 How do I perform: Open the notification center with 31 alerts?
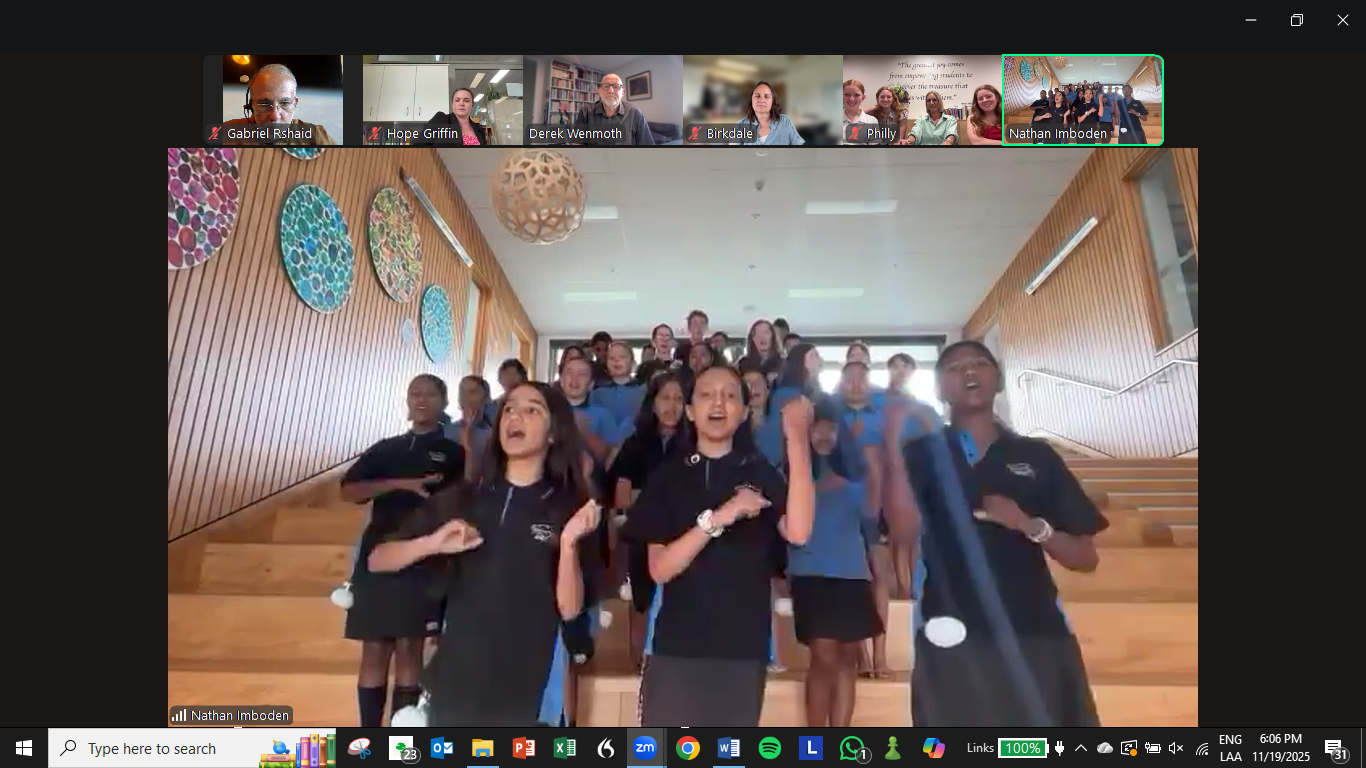pyautogui.click(x=1336, y=749)
